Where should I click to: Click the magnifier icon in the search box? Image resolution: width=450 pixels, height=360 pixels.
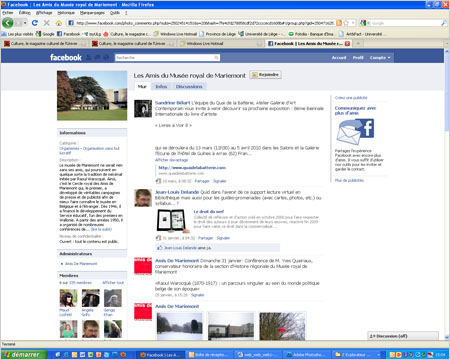444,23
